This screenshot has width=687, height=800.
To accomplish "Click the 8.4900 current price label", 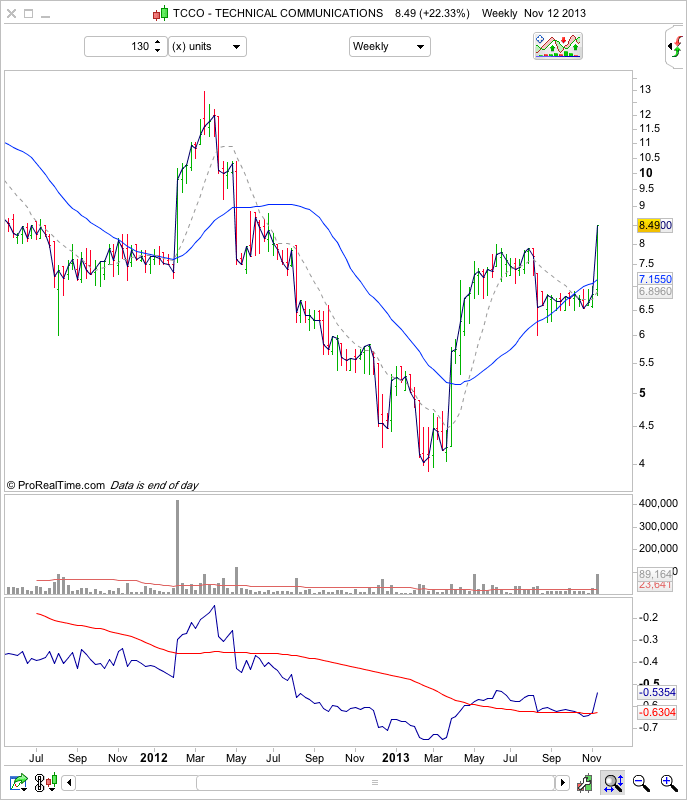I will 655,225.
